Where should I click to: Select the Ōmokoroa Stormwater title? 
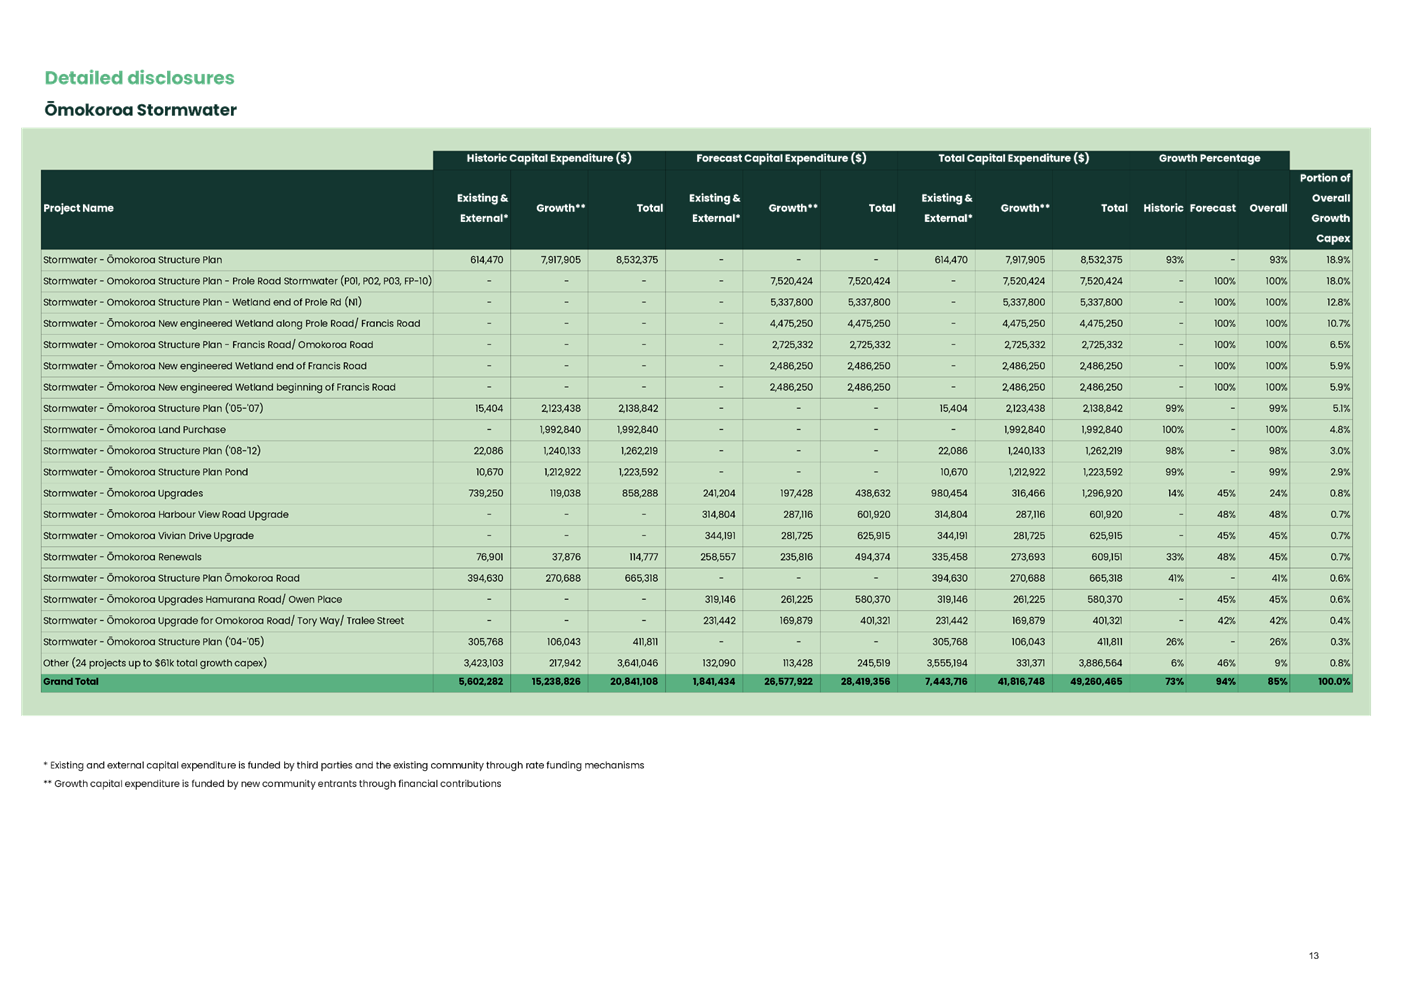click(139, 110)
